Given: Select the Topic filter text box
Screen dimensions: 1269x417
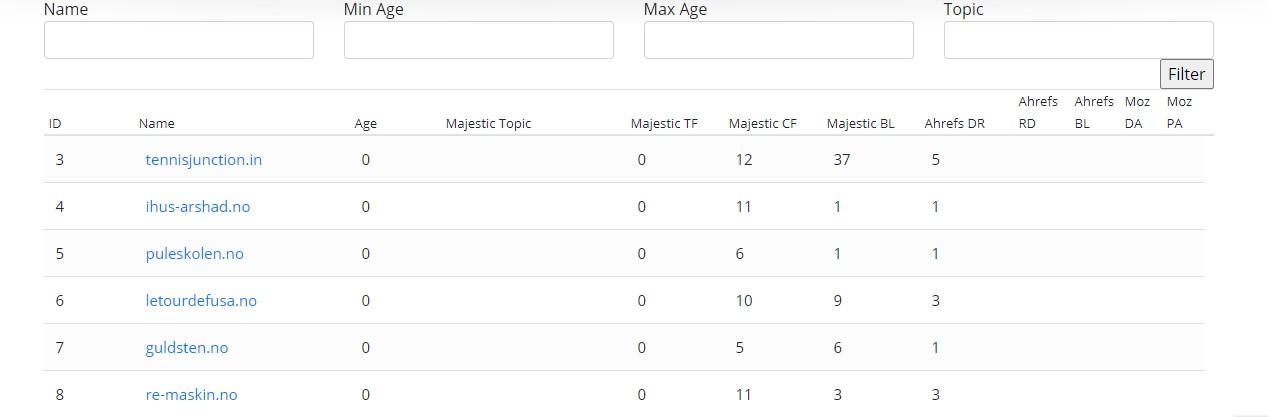Looking at the screenshot, I should tap(1078, 40).
